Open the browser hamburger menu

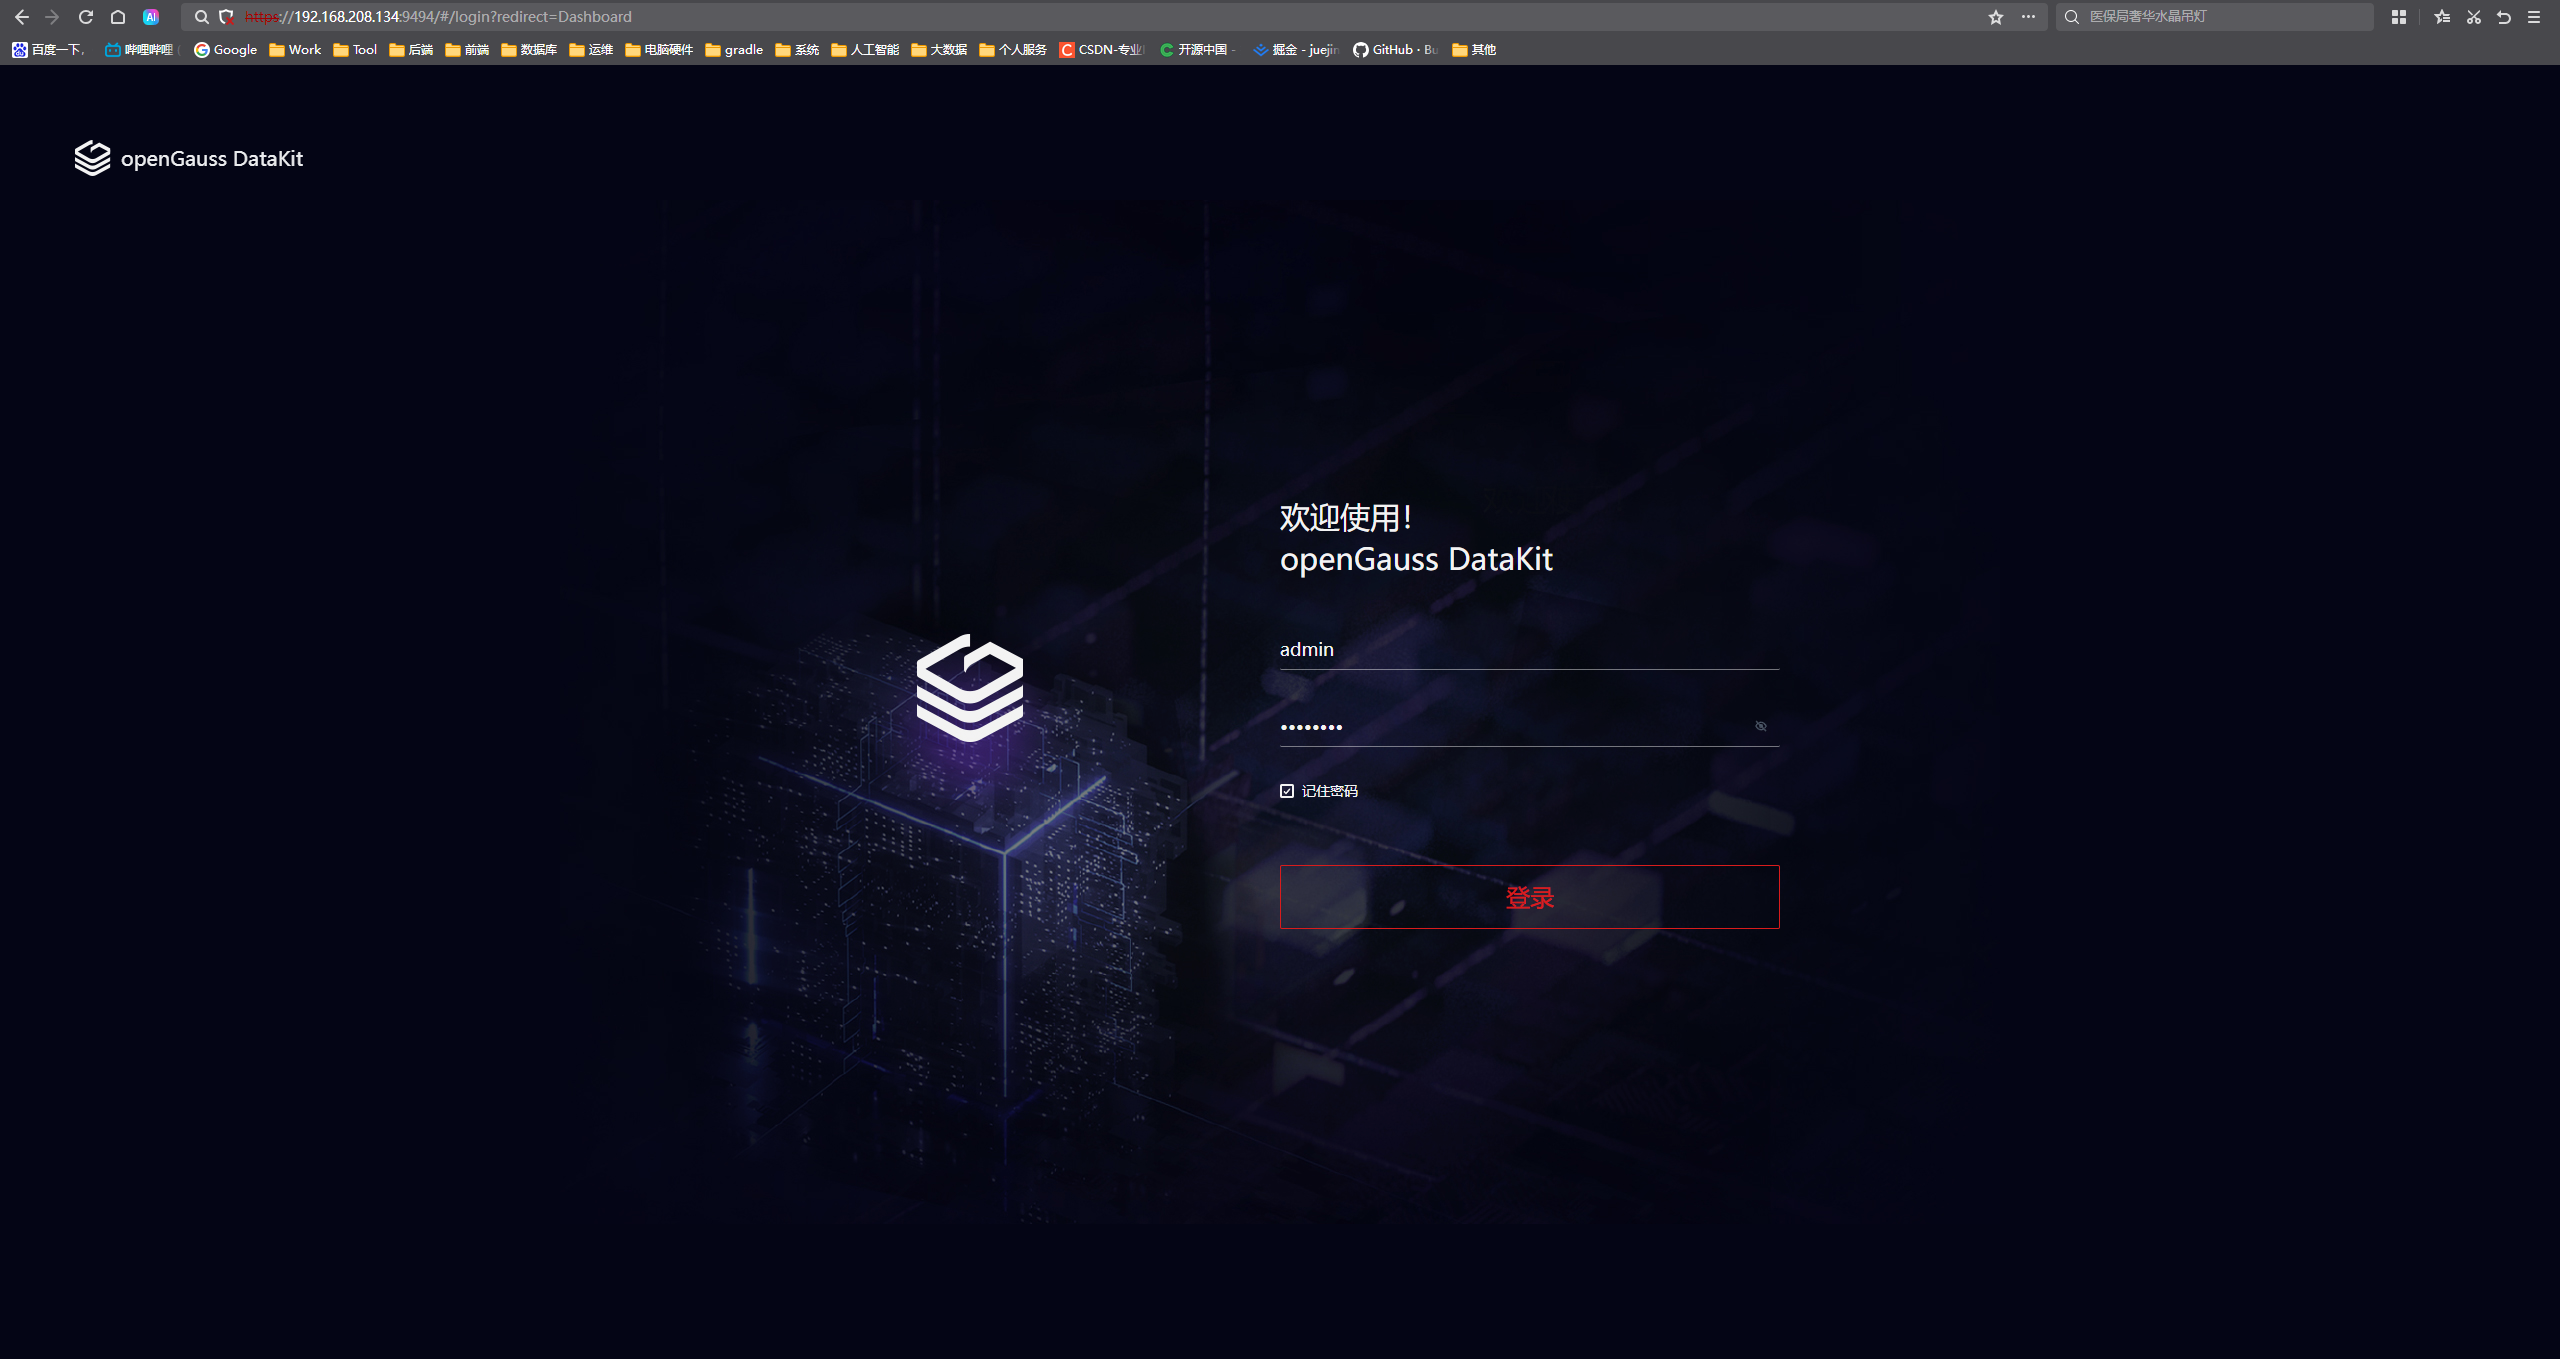click(2535, 16)
